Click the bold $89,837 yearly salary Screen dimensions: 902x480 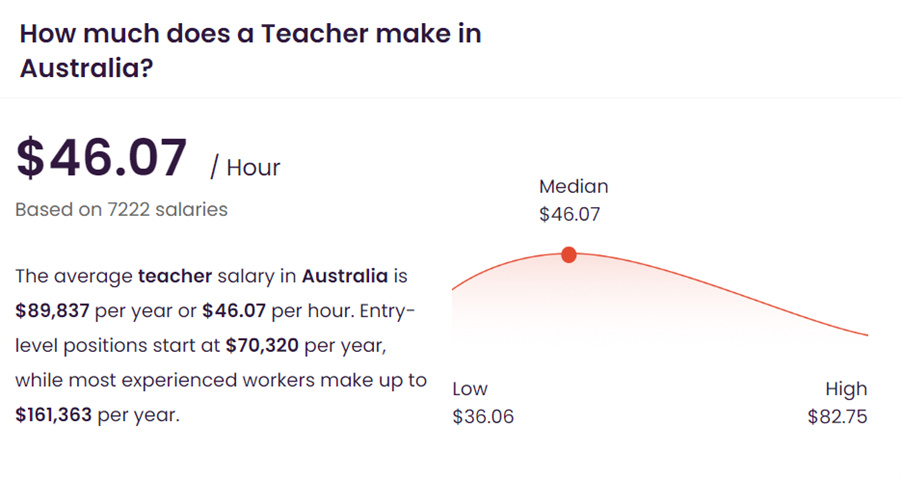pos(52,311)
